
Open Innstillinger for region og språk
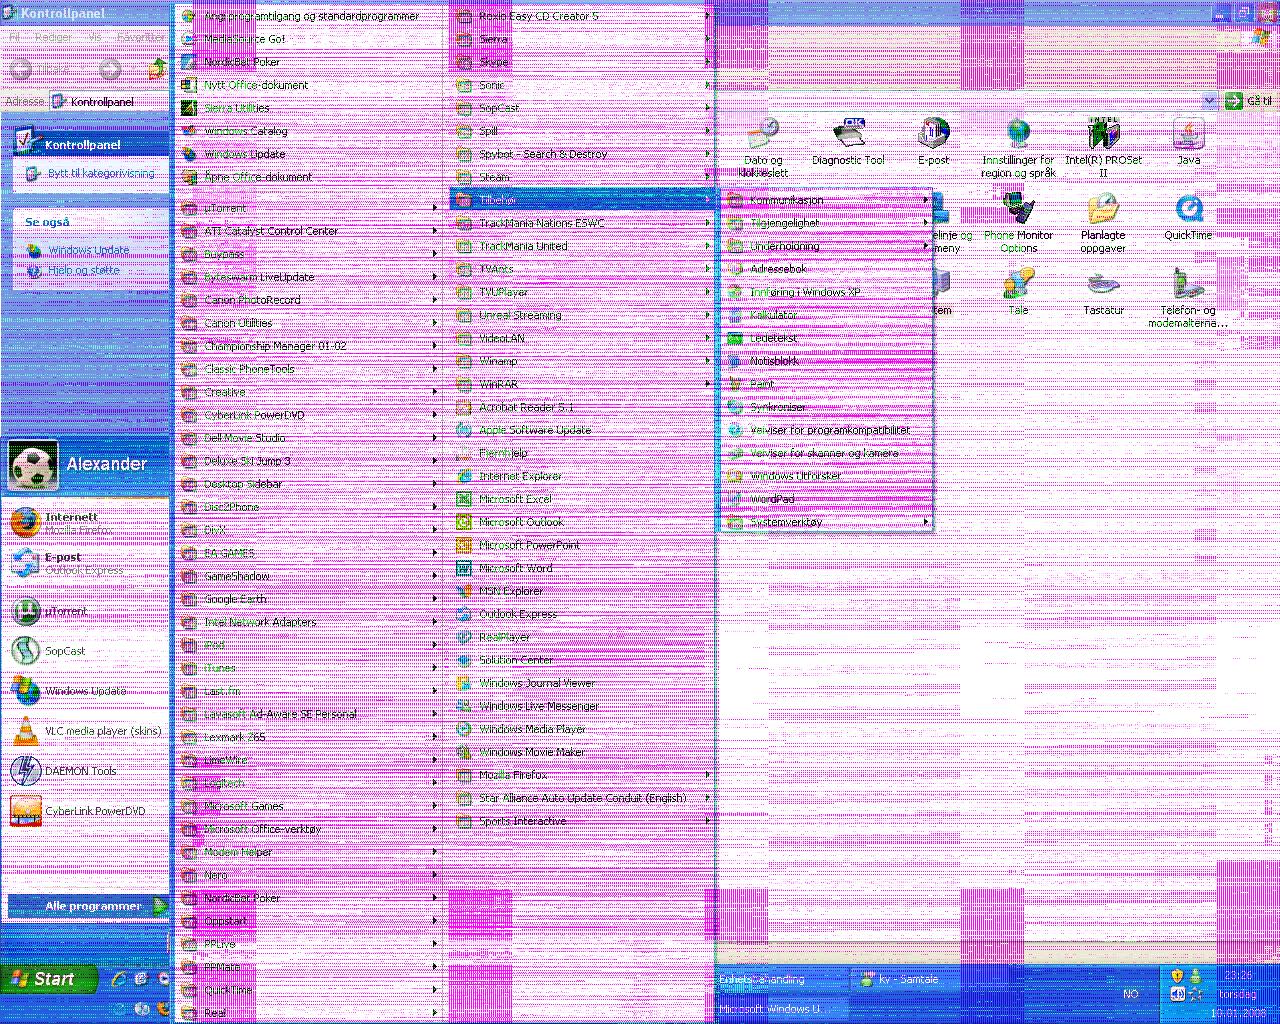(1018, 147)
